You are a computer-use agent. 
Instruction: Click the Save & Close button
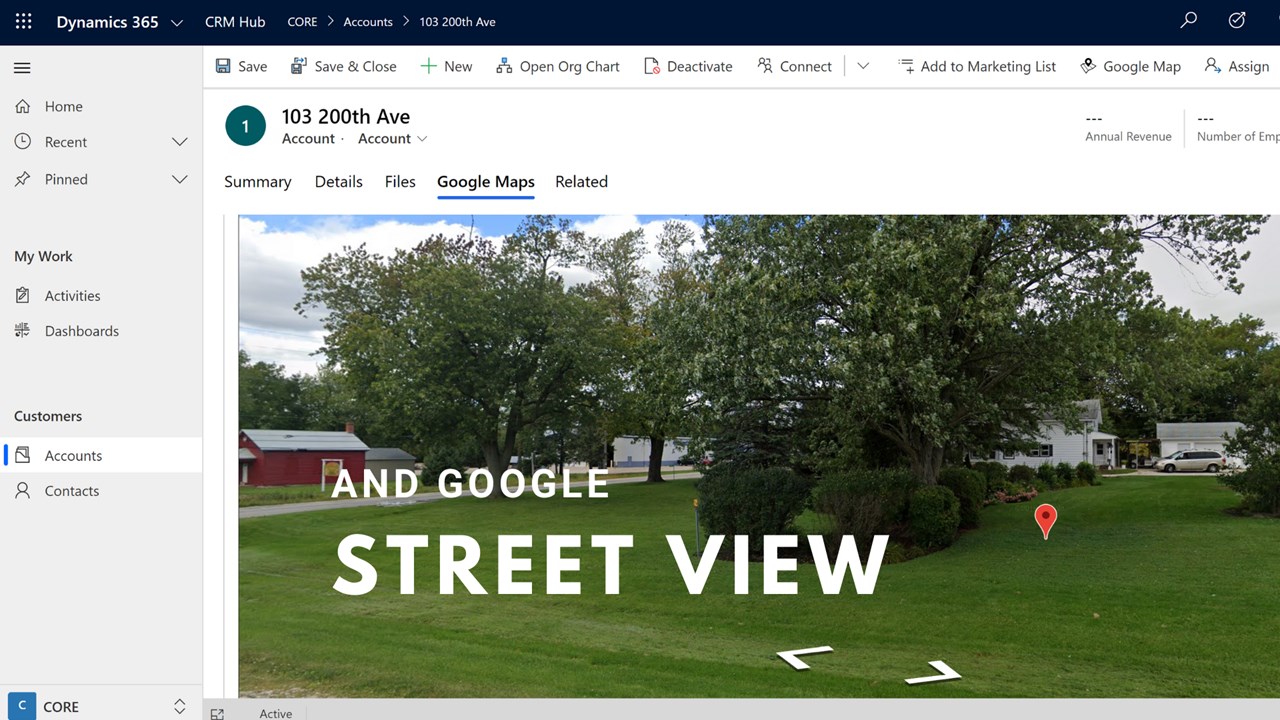tap(343, 66)
